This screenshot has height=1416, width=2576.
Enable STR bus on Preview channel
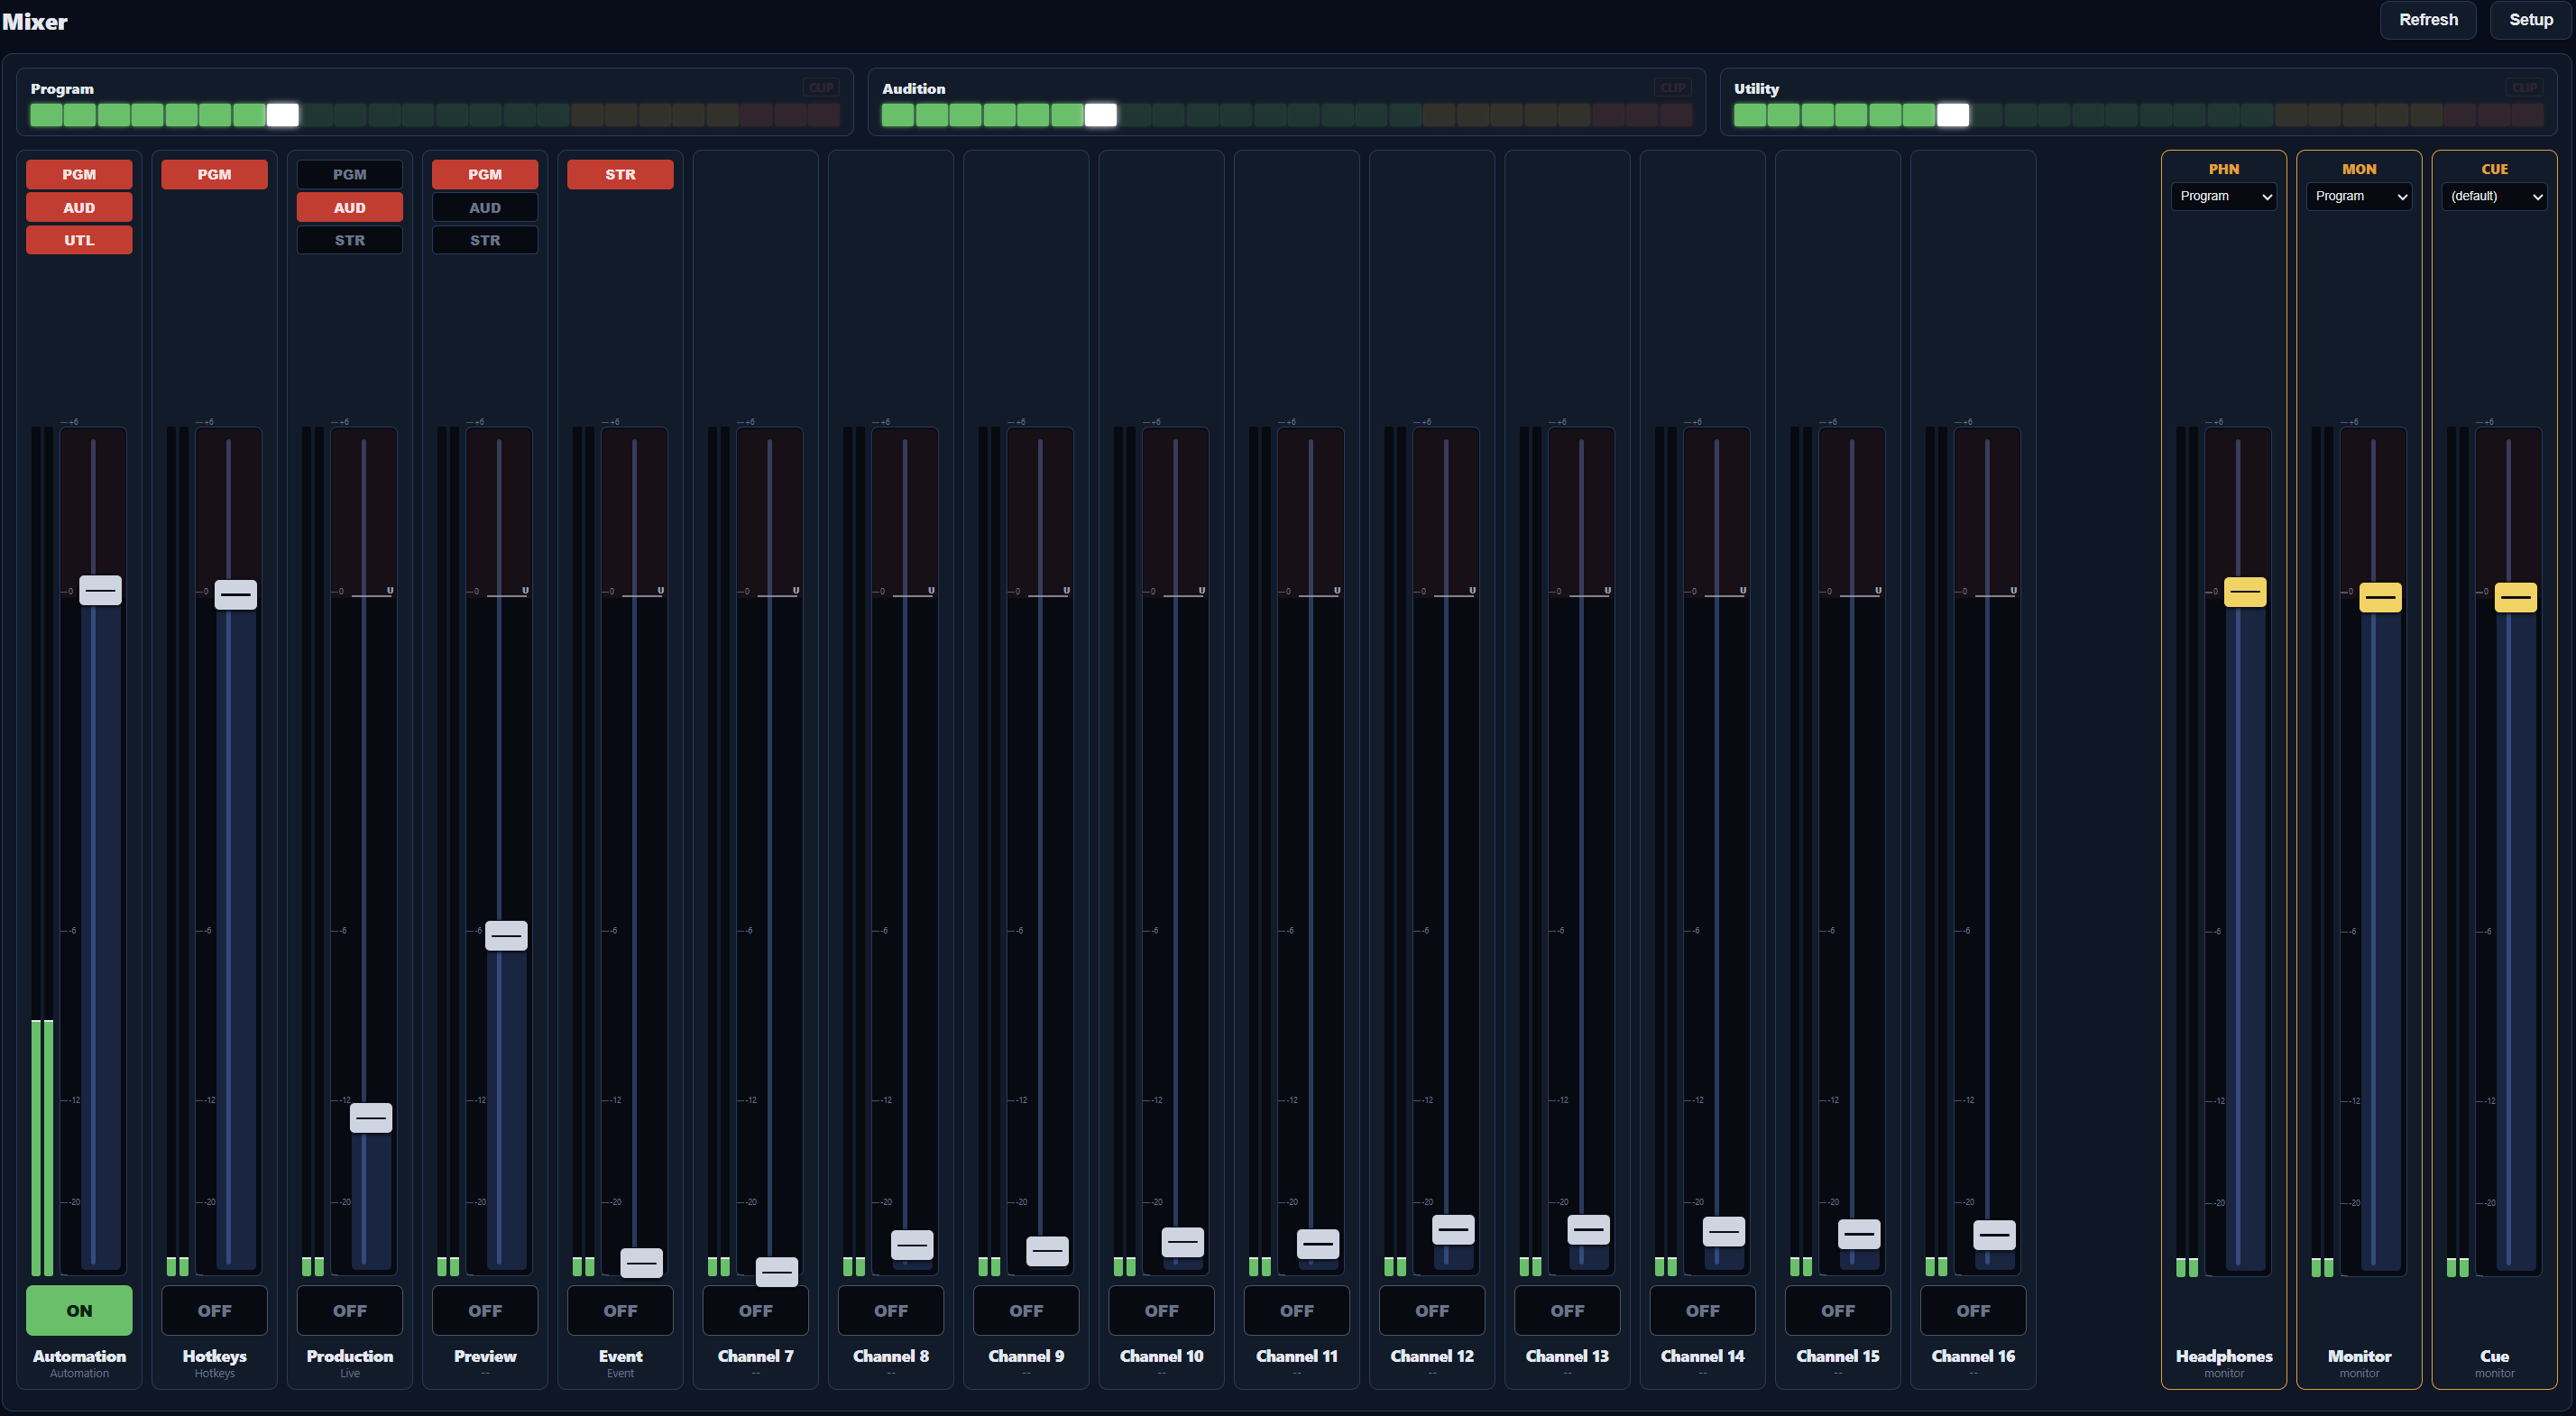[x=485, y=240]
